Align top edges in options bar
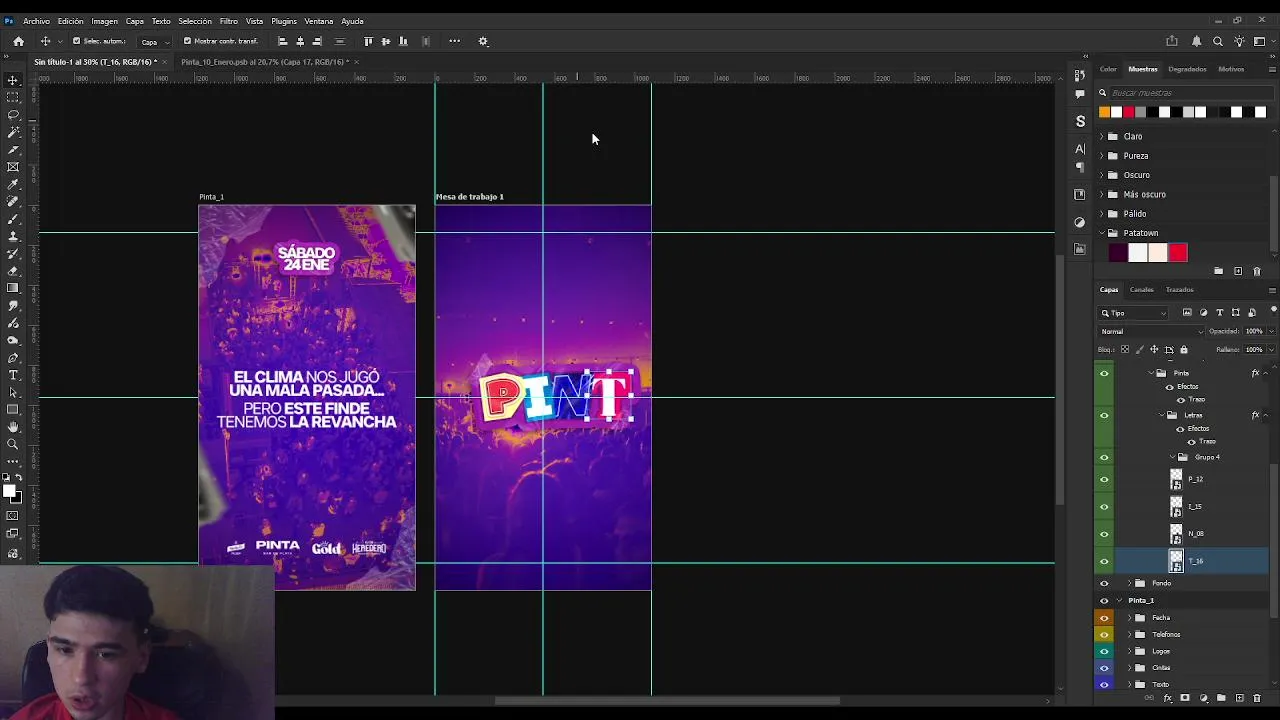 pyautogui.click(x=368, y=41)
